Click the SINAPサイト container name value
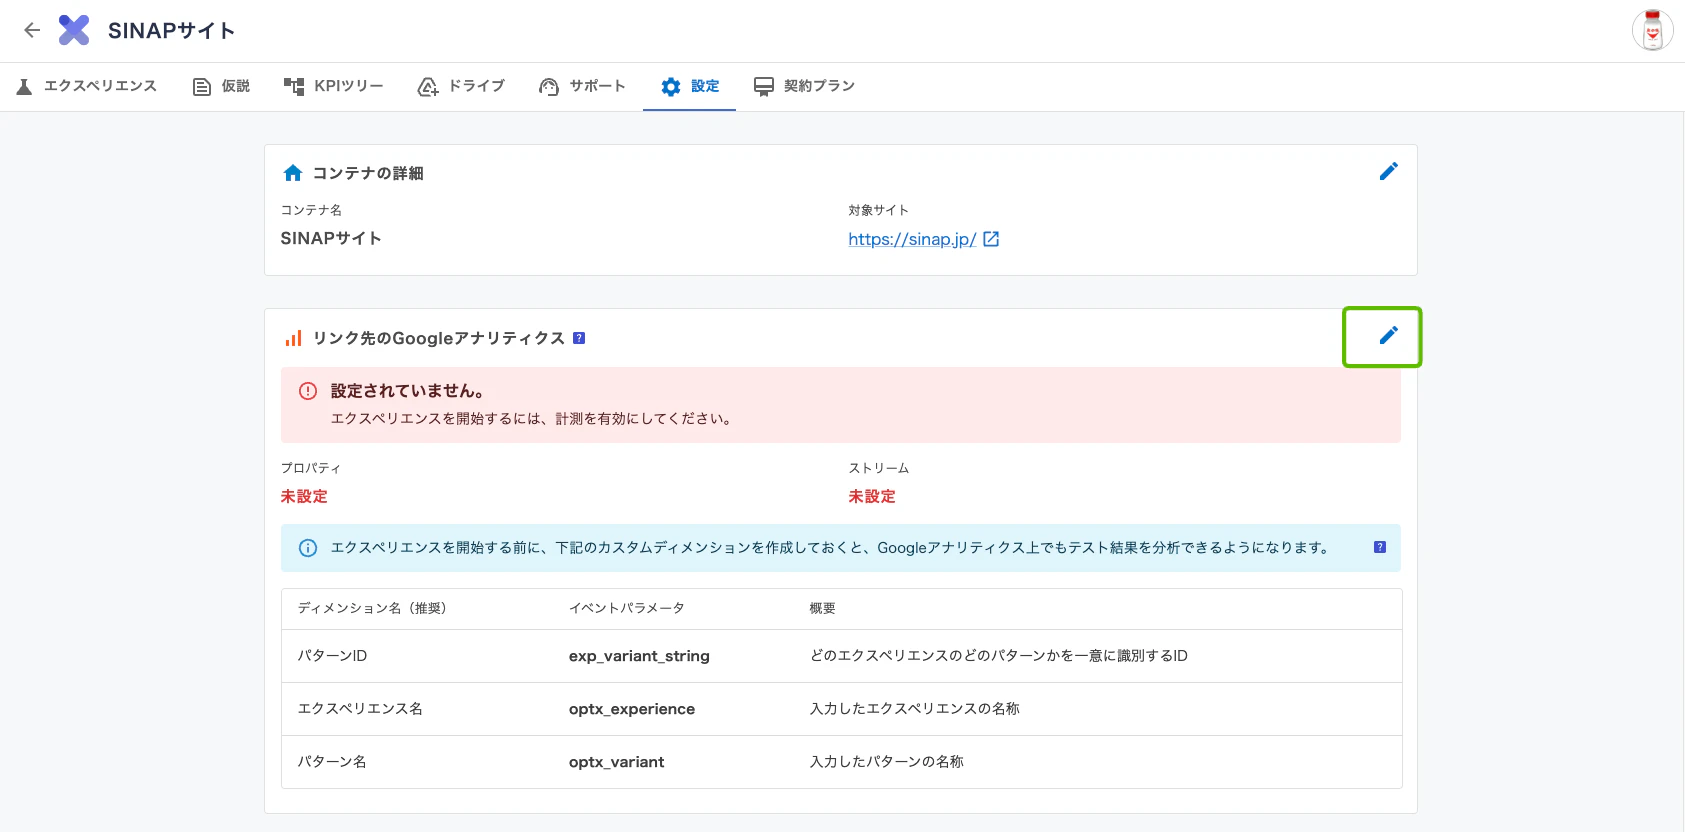The width and height of the screenshot is (1685, 832). [x=331, y=238]
